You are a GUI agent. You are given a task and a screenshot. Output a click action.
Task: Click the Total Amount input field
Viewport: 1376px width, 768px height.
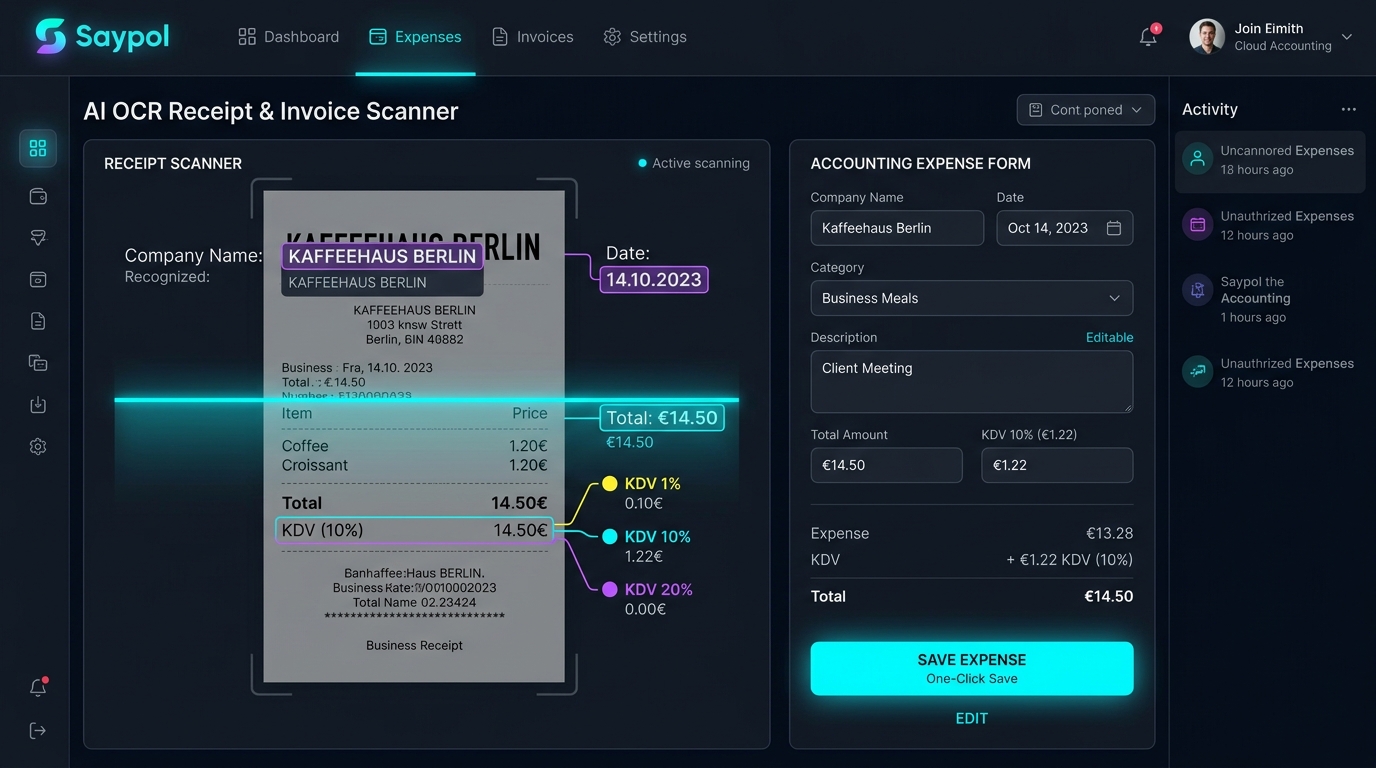pyautogui.click(x=886, y=465)
